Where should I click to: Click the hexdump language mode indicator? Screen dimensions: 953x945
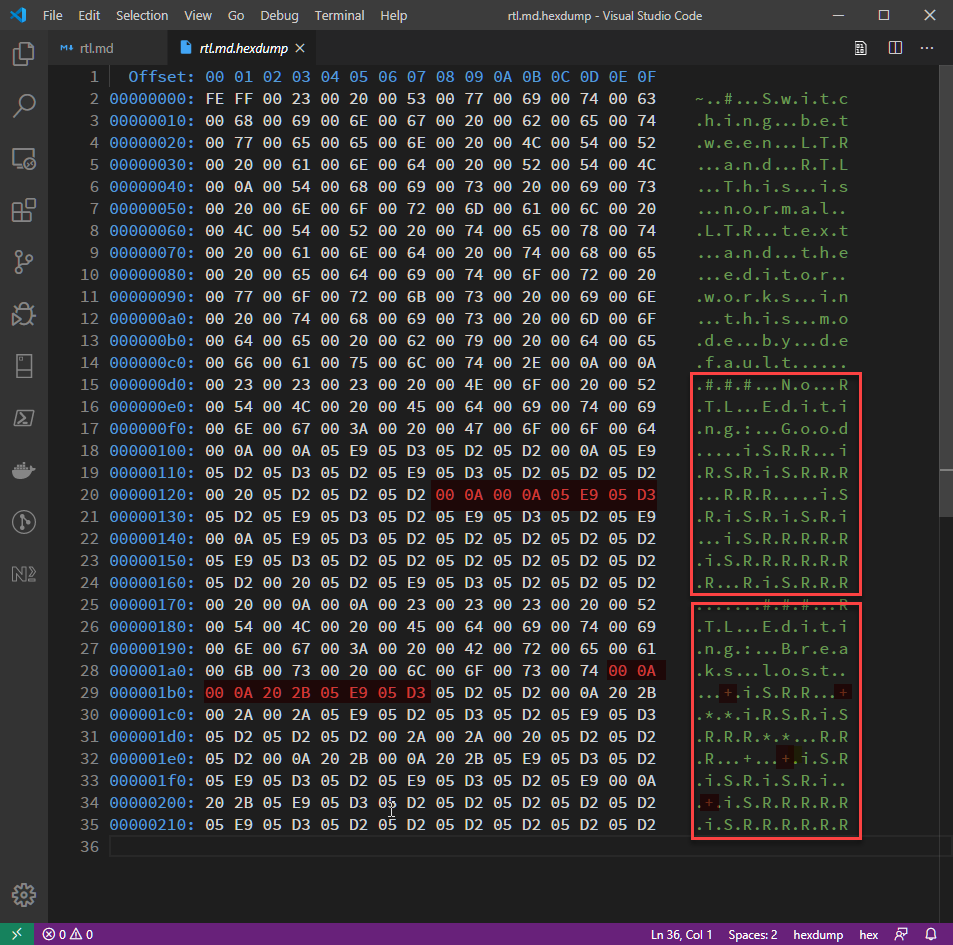[x=818, y=934]
